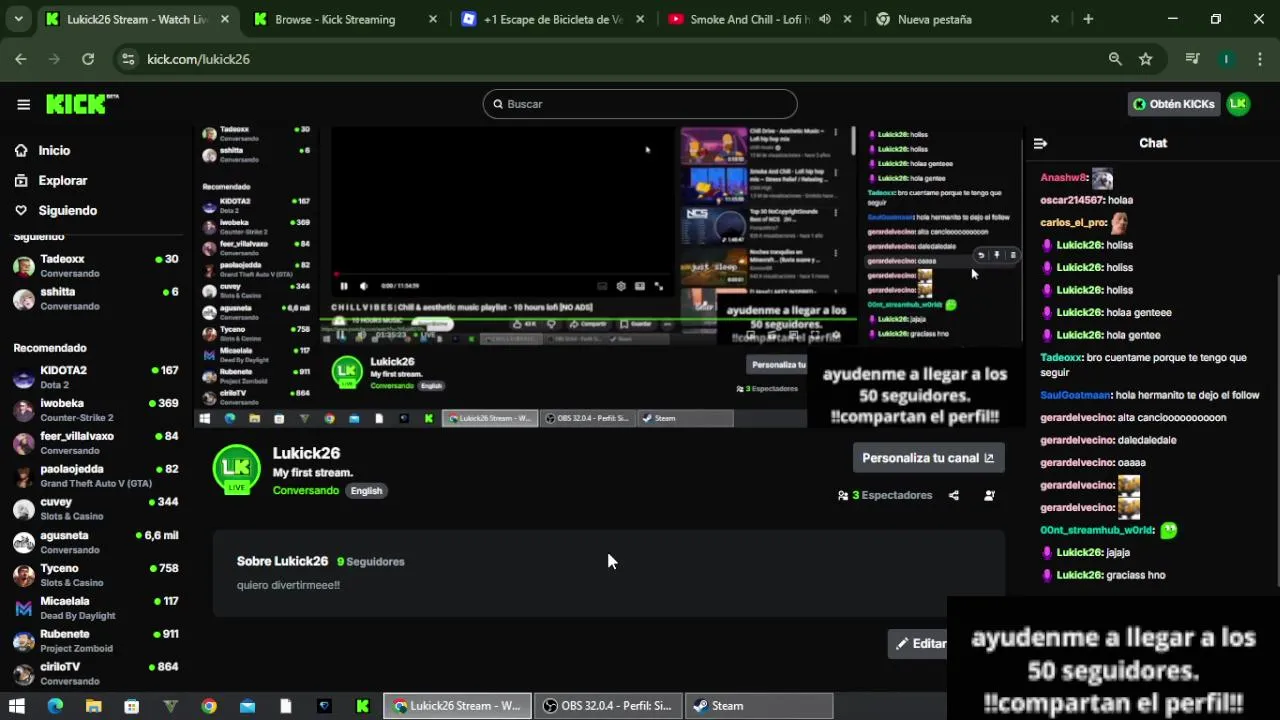
Task: Open agusneta channel in sidebar
Action: click(95, 542)
